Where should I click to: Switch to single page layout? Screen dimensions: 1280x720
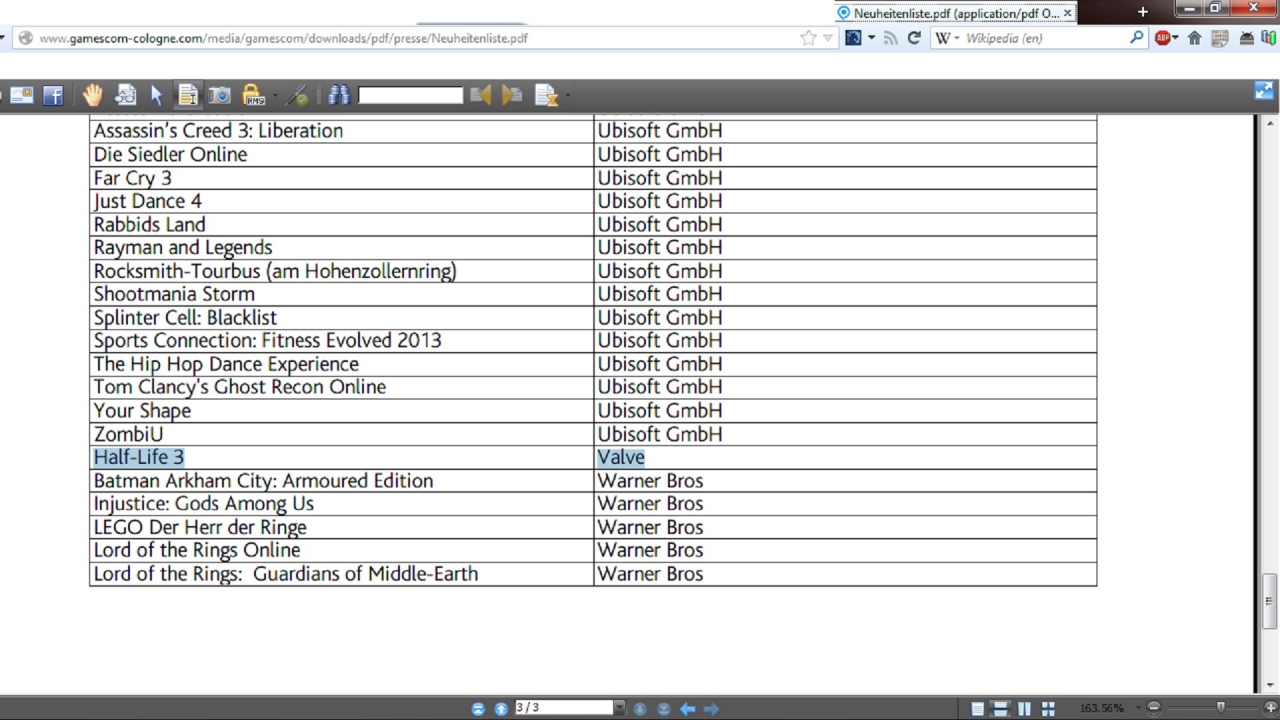[978, 709]
